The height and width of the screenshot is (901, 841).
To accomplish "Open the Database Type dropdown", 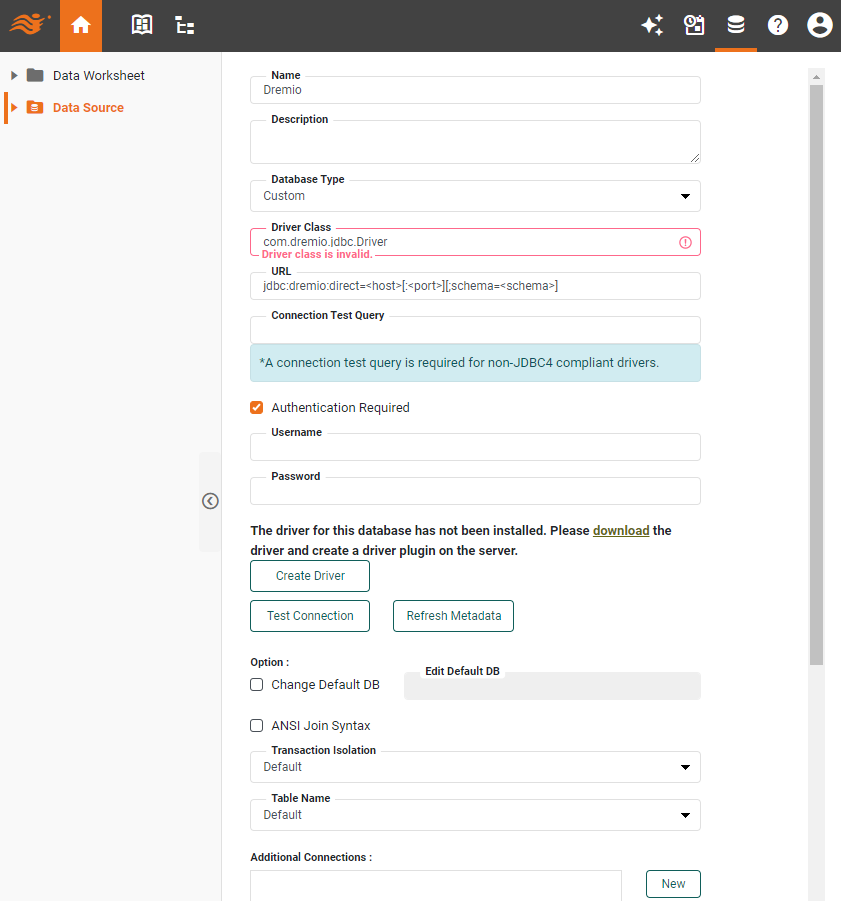I will pyautogui.click(x=686, y=196).
